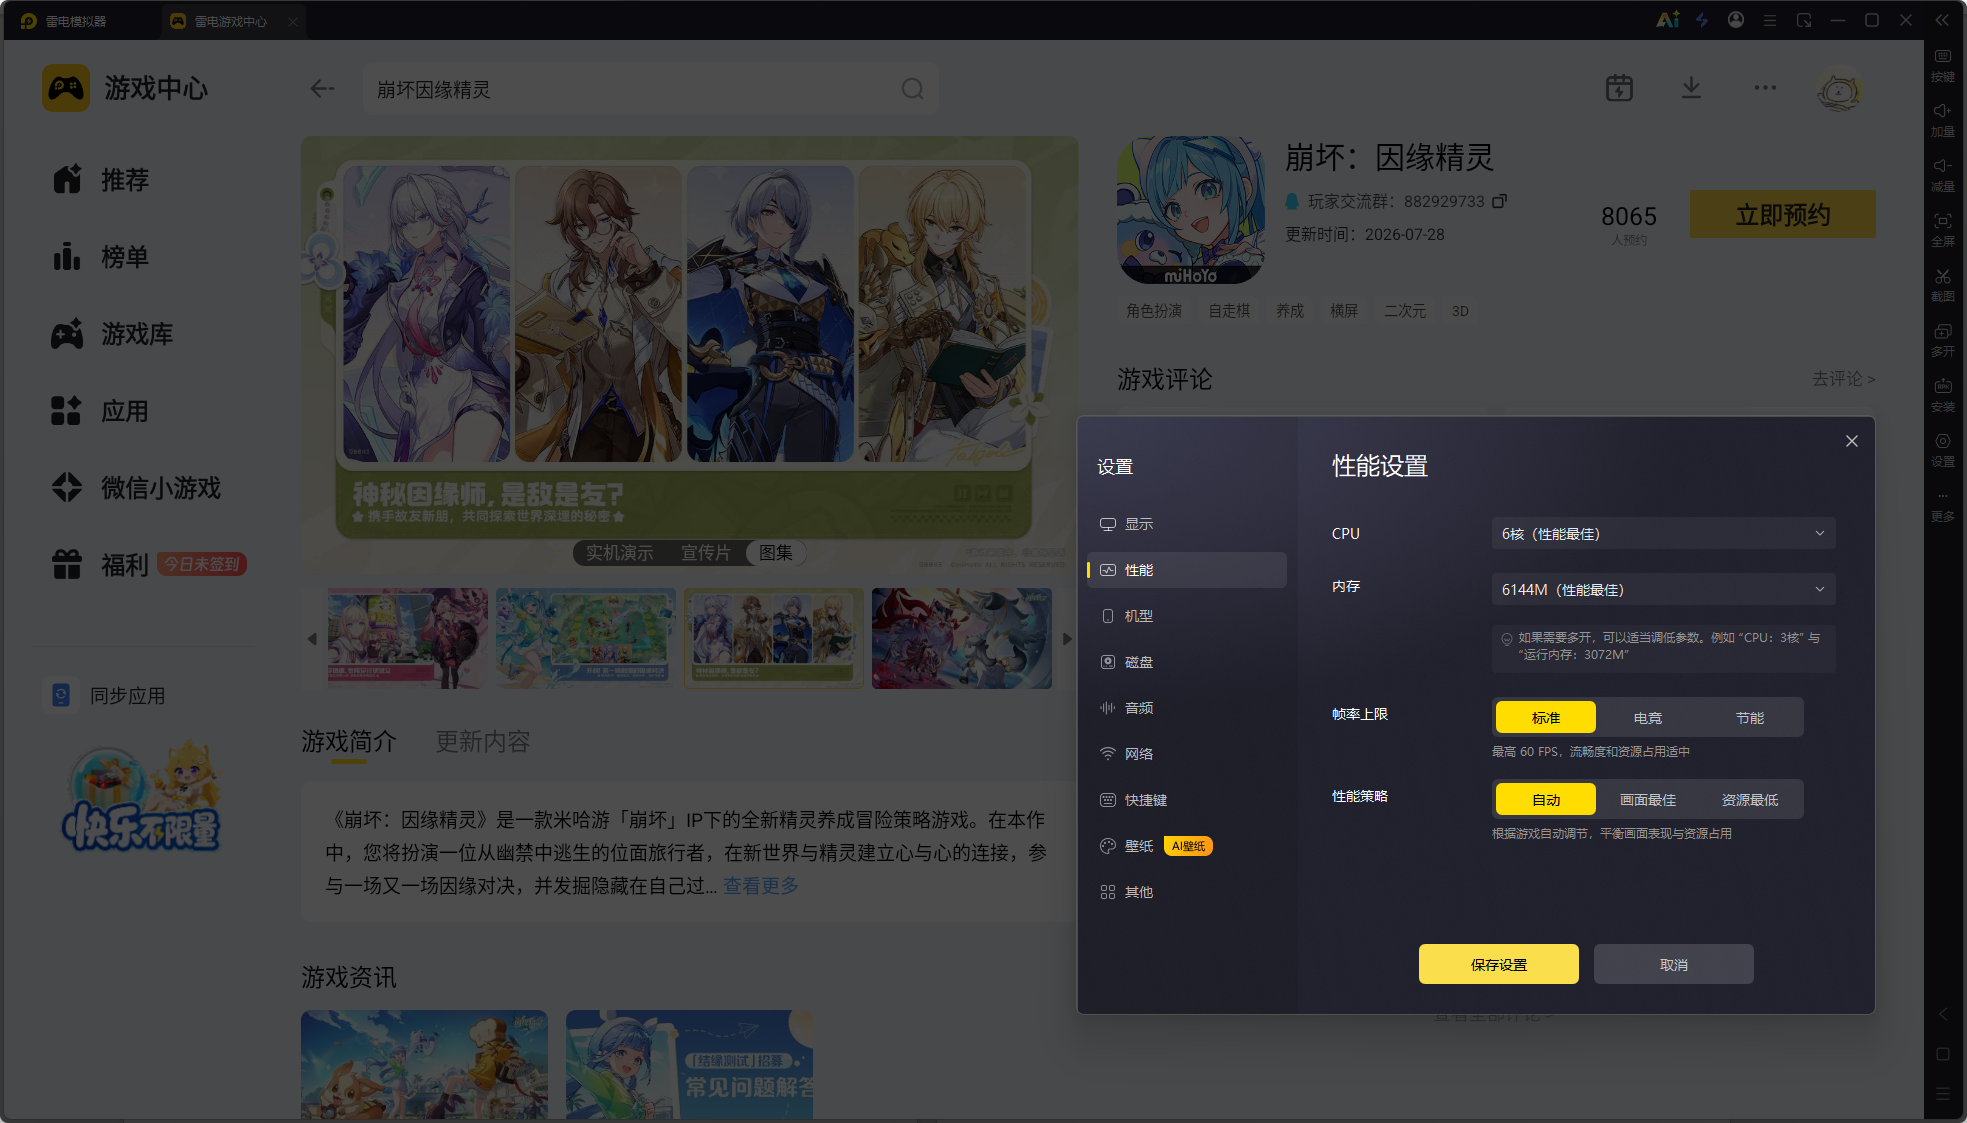Screen dimensions: 1967x1123
Task: Switch to the 实机演示 media tab
Action: pyautogui.click(x=619, y=552)
